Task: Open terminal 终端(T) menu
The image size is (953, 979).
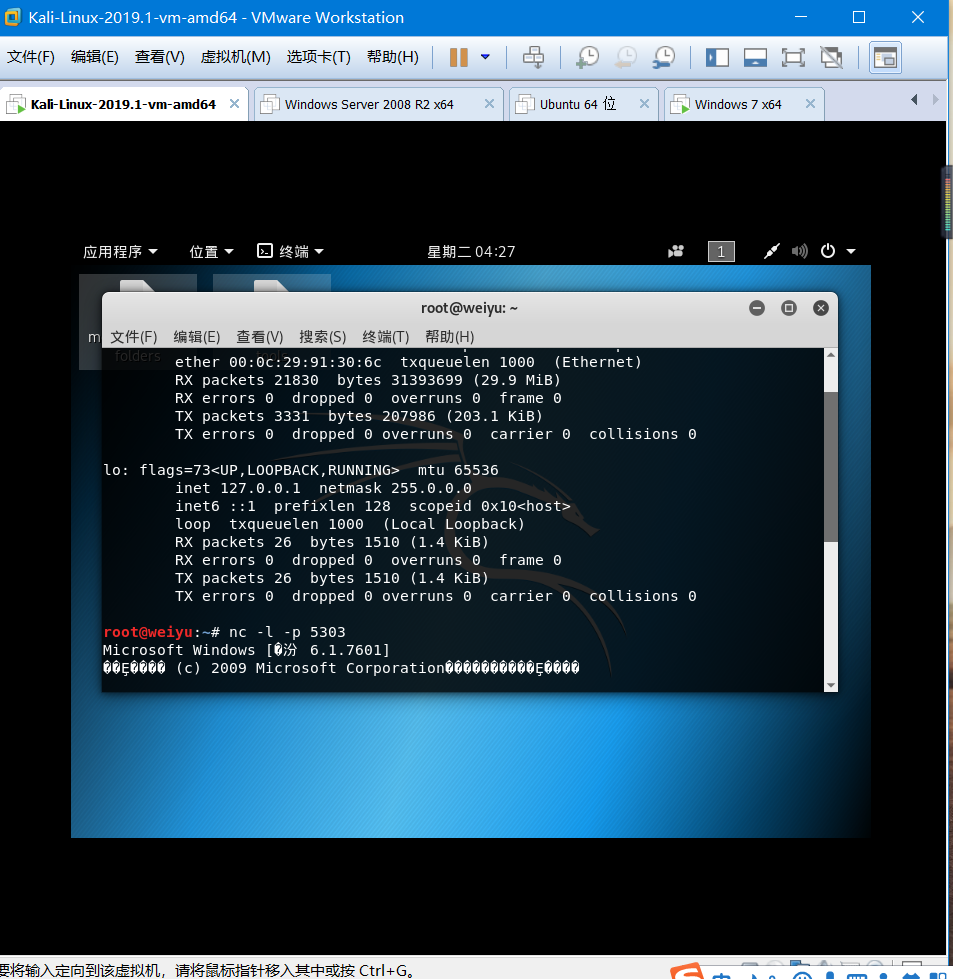Action: pos(386,337)
